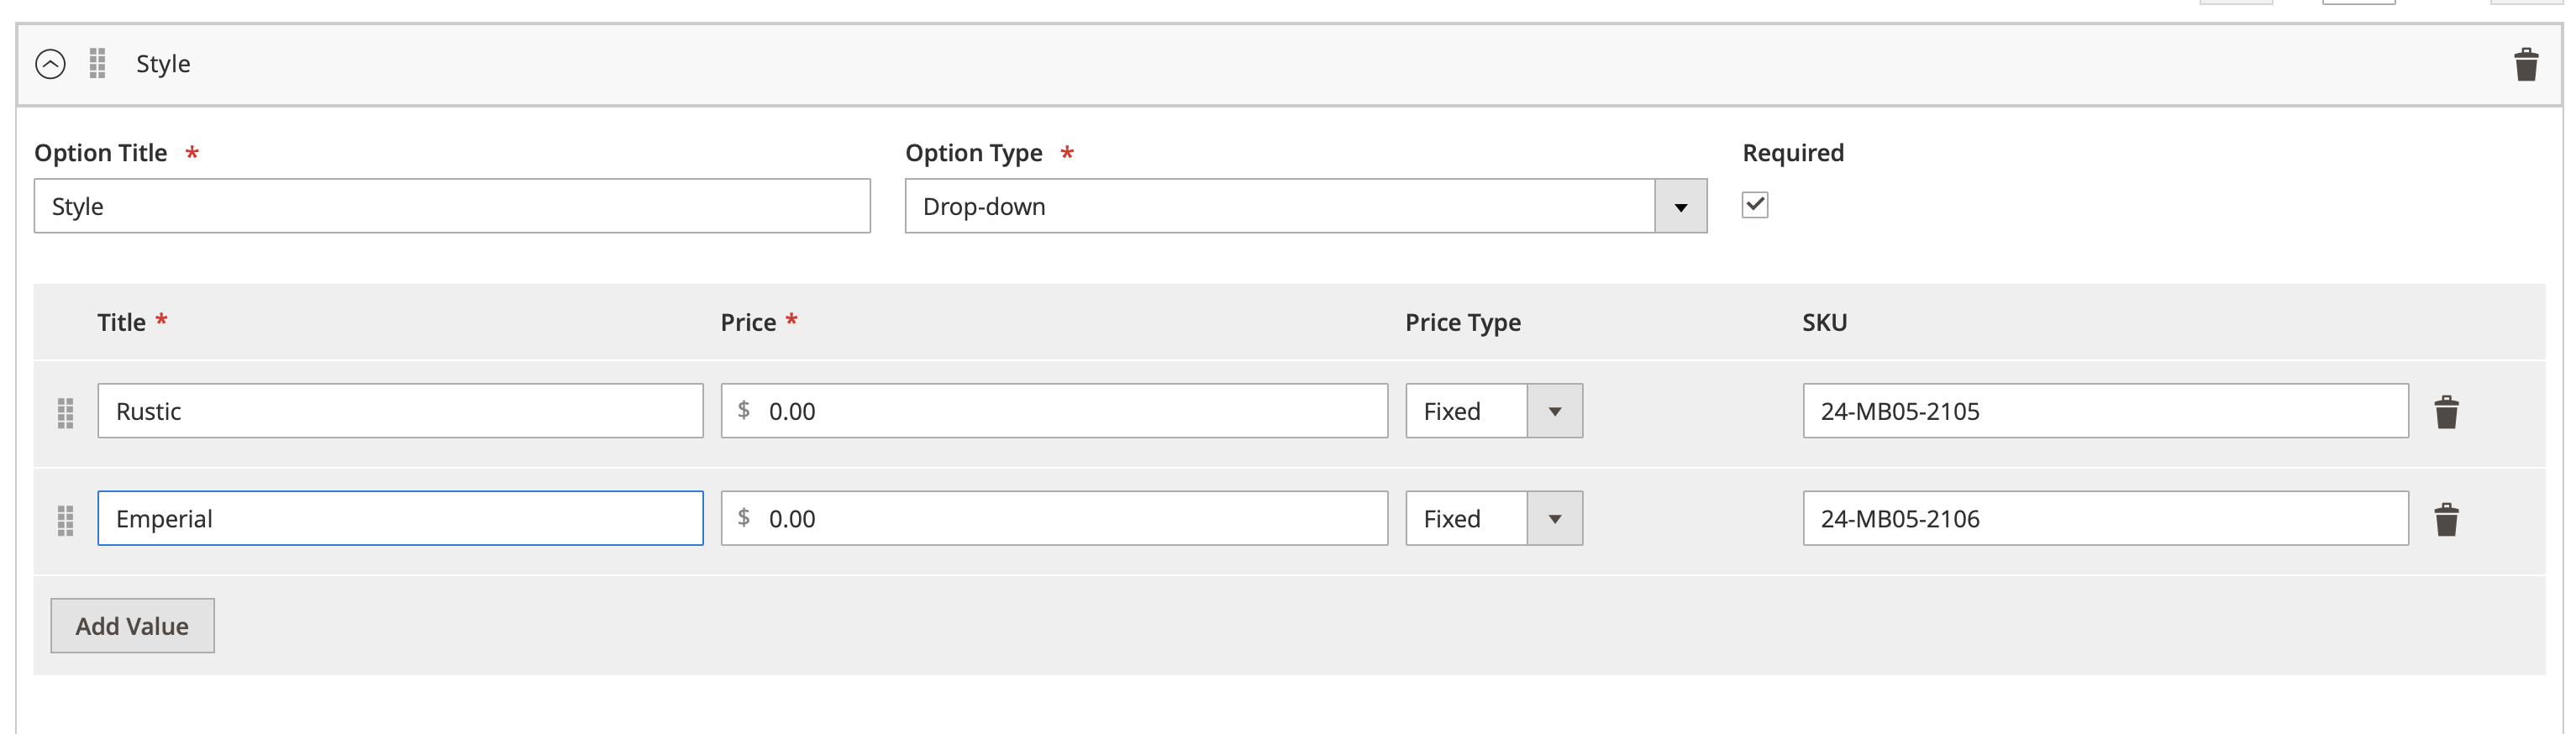Viewport: 2576px width, 734px height.
Task: Click the price field in Emperial row
Action: click(1054, 518)
